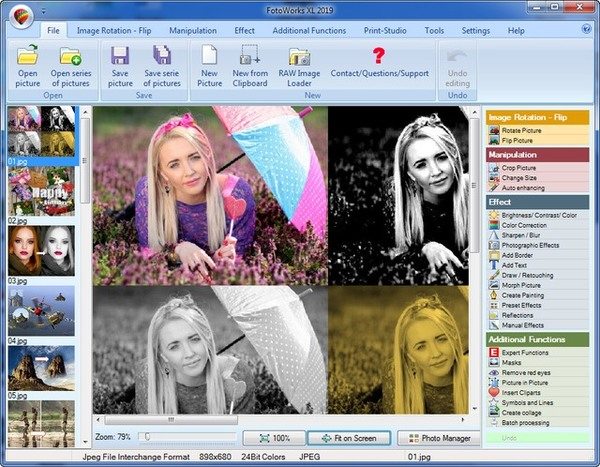Select Rotate Picture in the side panel

524,130
